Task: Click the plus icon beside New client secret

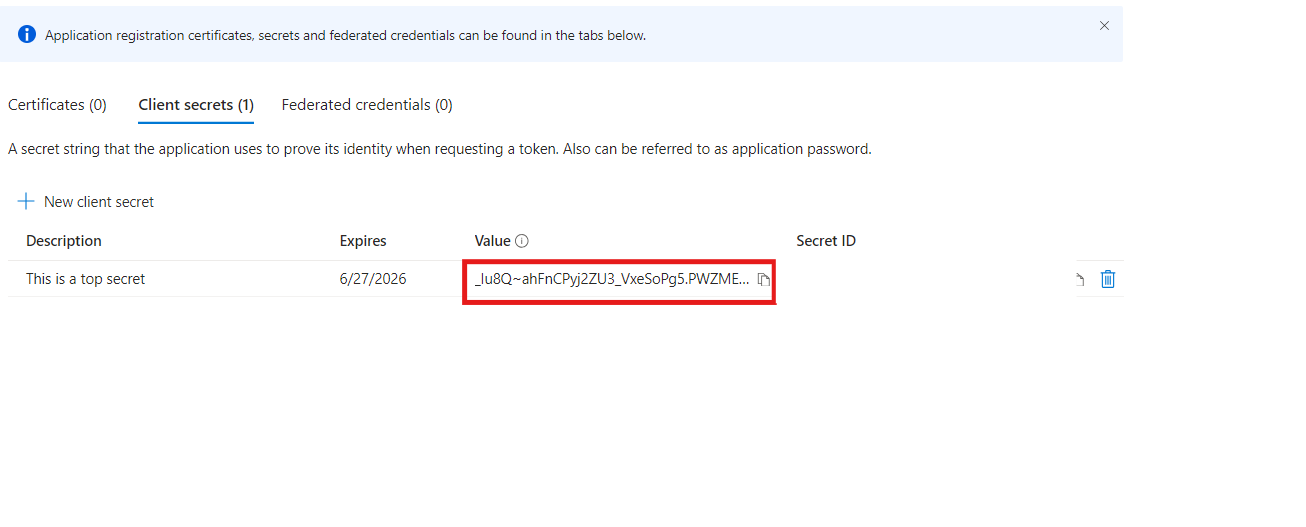Action: [x=26, y=202]
